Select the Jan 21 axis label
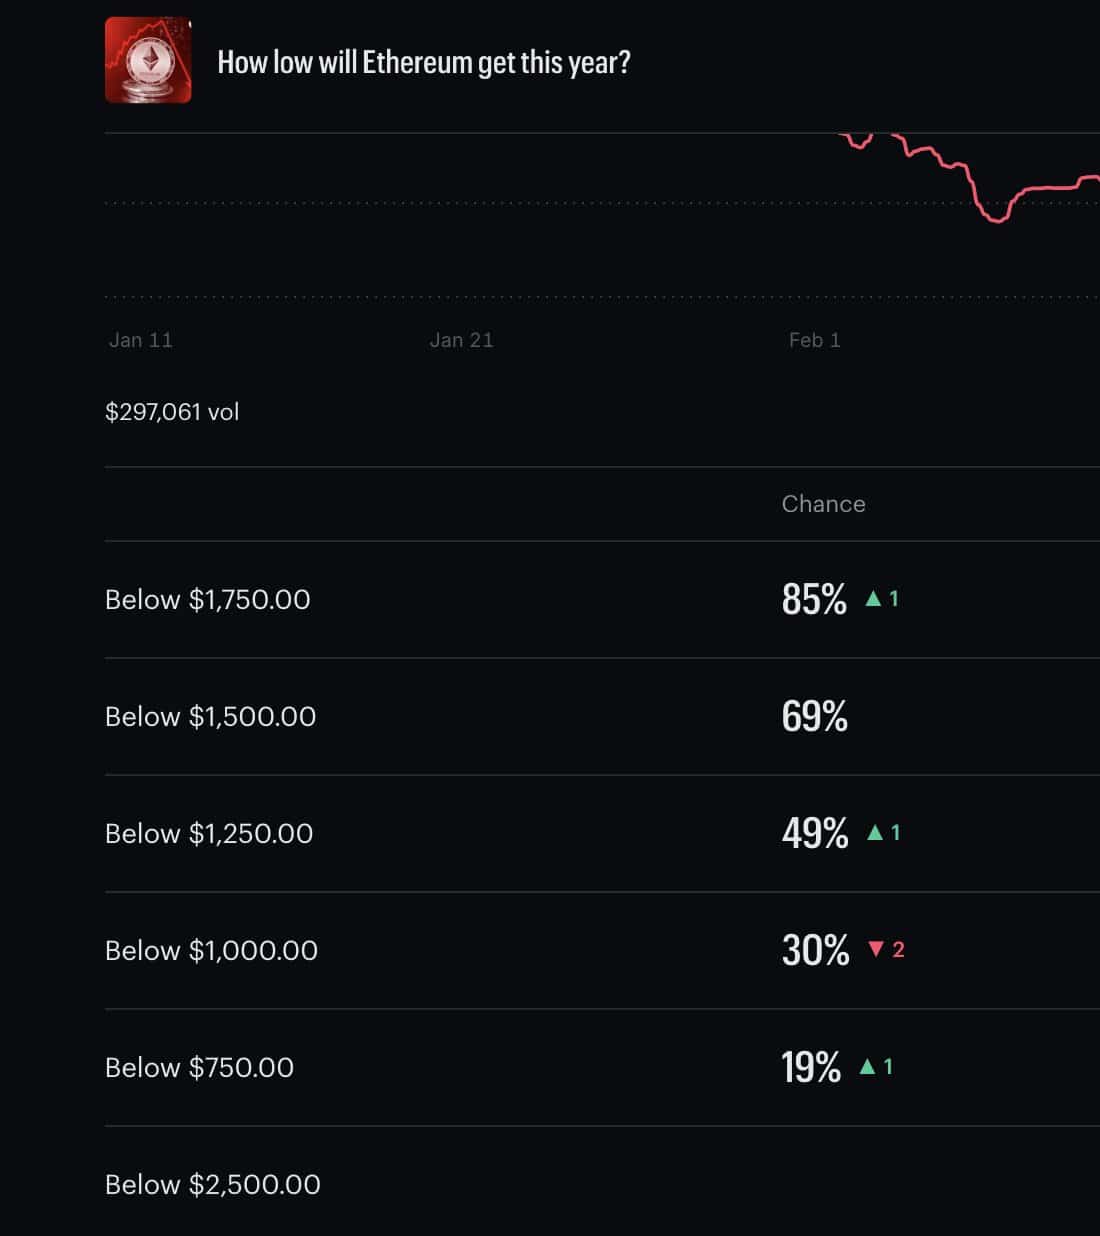The image size is (1100, 1236). (461, 340)
